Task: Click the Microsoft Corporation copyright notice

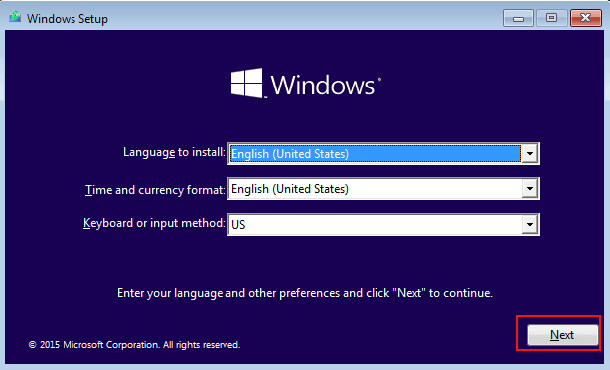Action: click(x=134, y=345)
